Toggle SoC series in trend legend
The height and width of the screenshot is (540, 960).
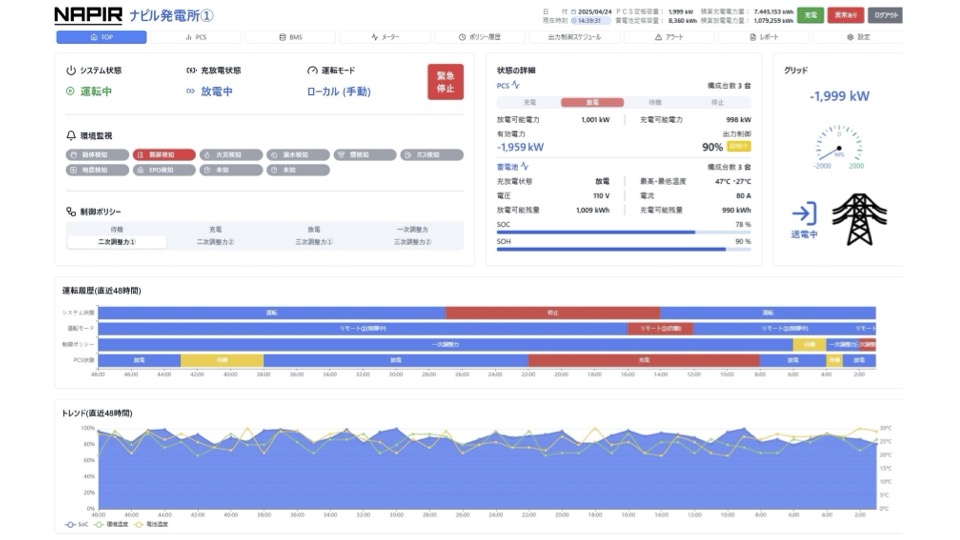click(77, 523)
